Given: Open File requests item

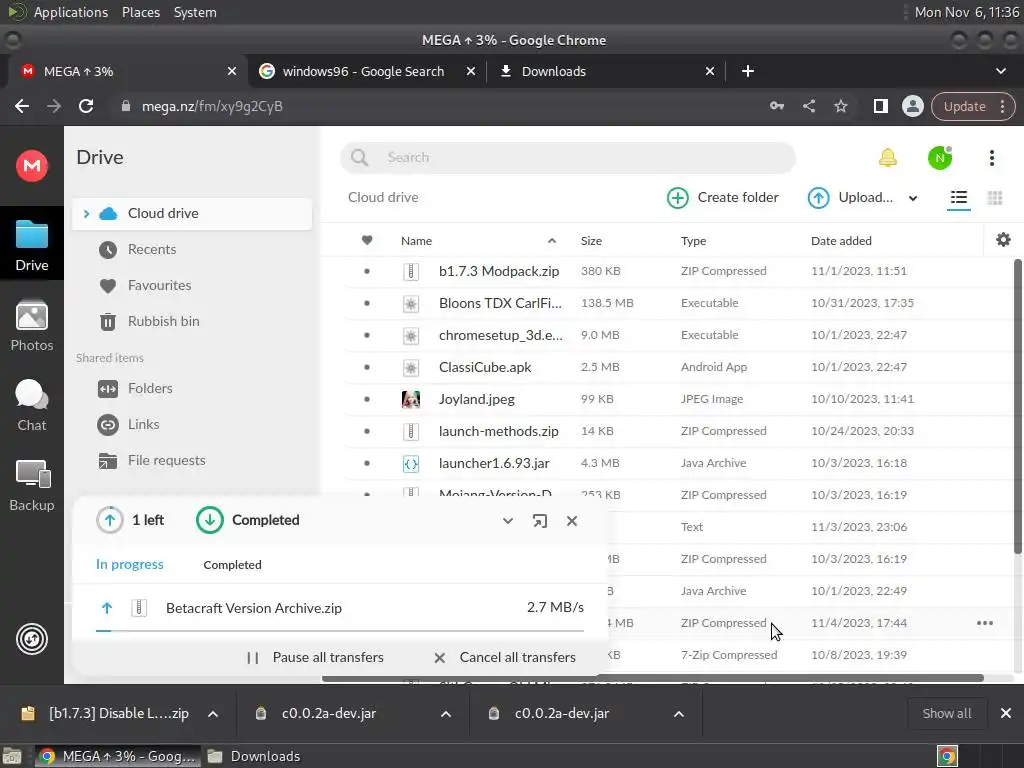Looking at the screenshot, I should [x=166, y=460].
